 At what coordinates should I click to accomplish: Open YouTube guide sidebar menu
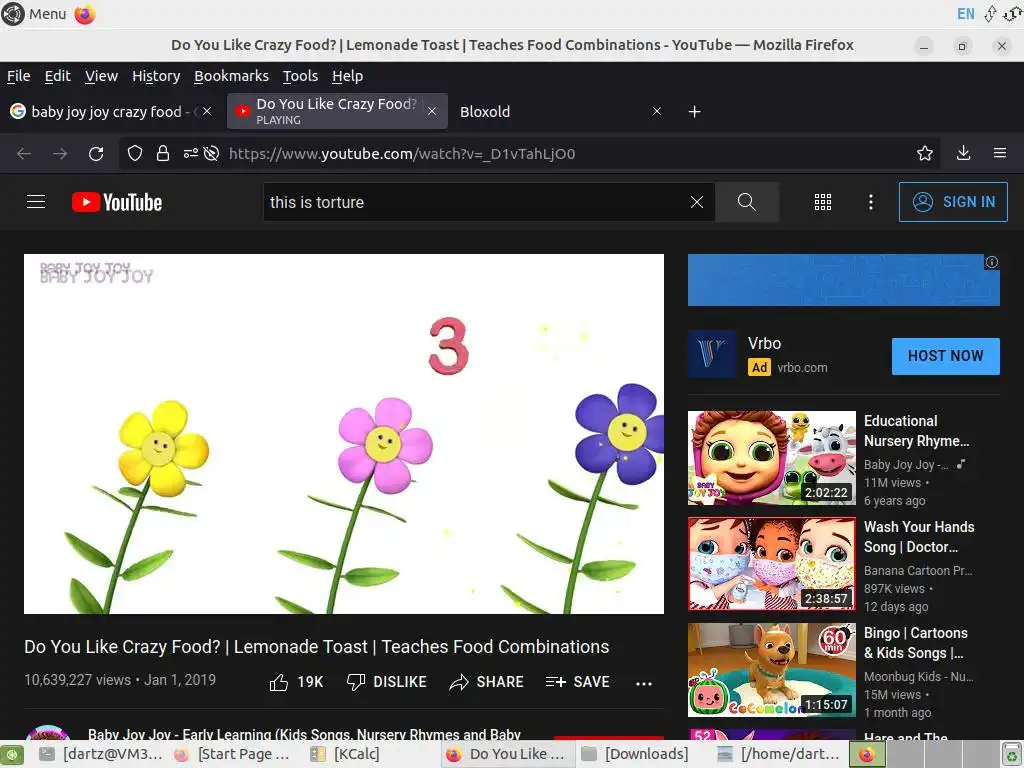point(36,202)
